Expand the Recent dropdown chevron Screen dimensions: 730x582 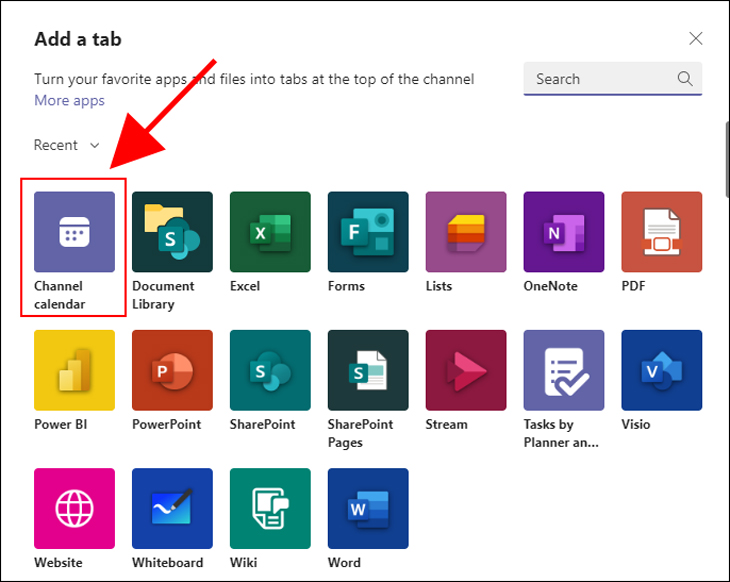point(95,145)
